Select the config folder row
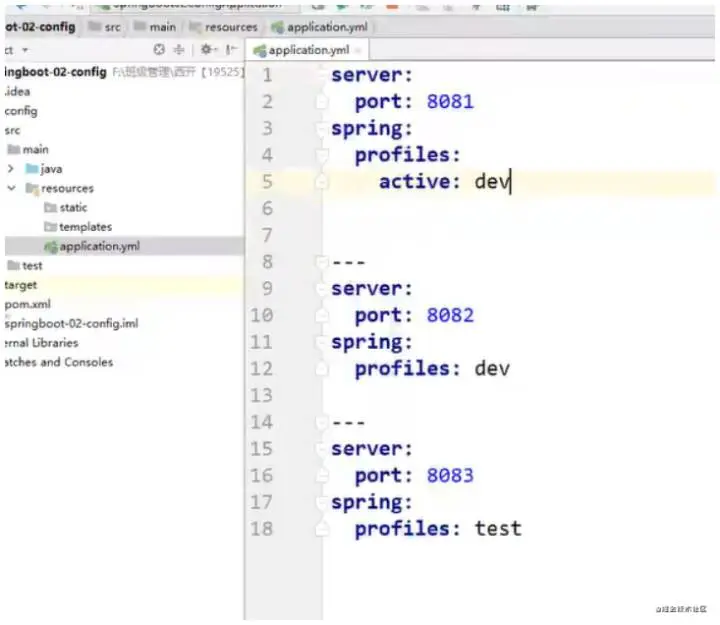 124,111
